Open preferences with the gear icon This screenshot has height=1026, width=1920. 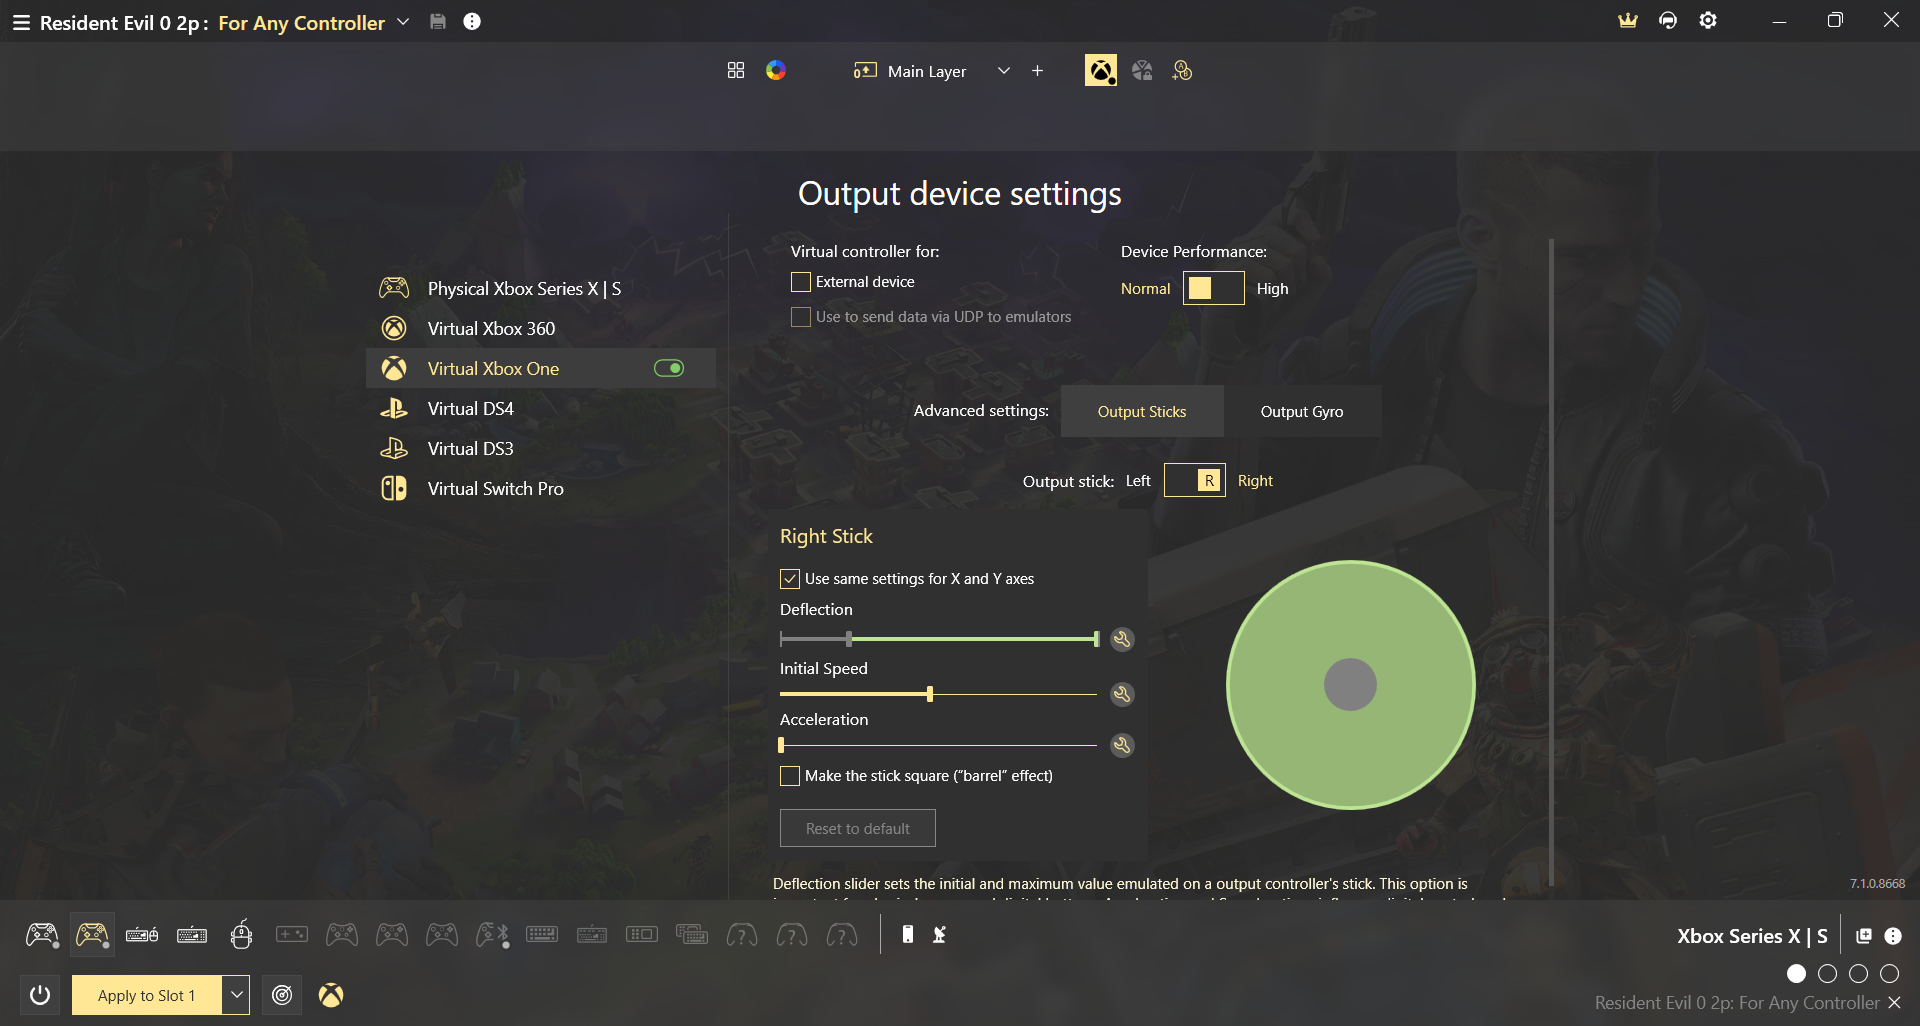pos(1708,20)
